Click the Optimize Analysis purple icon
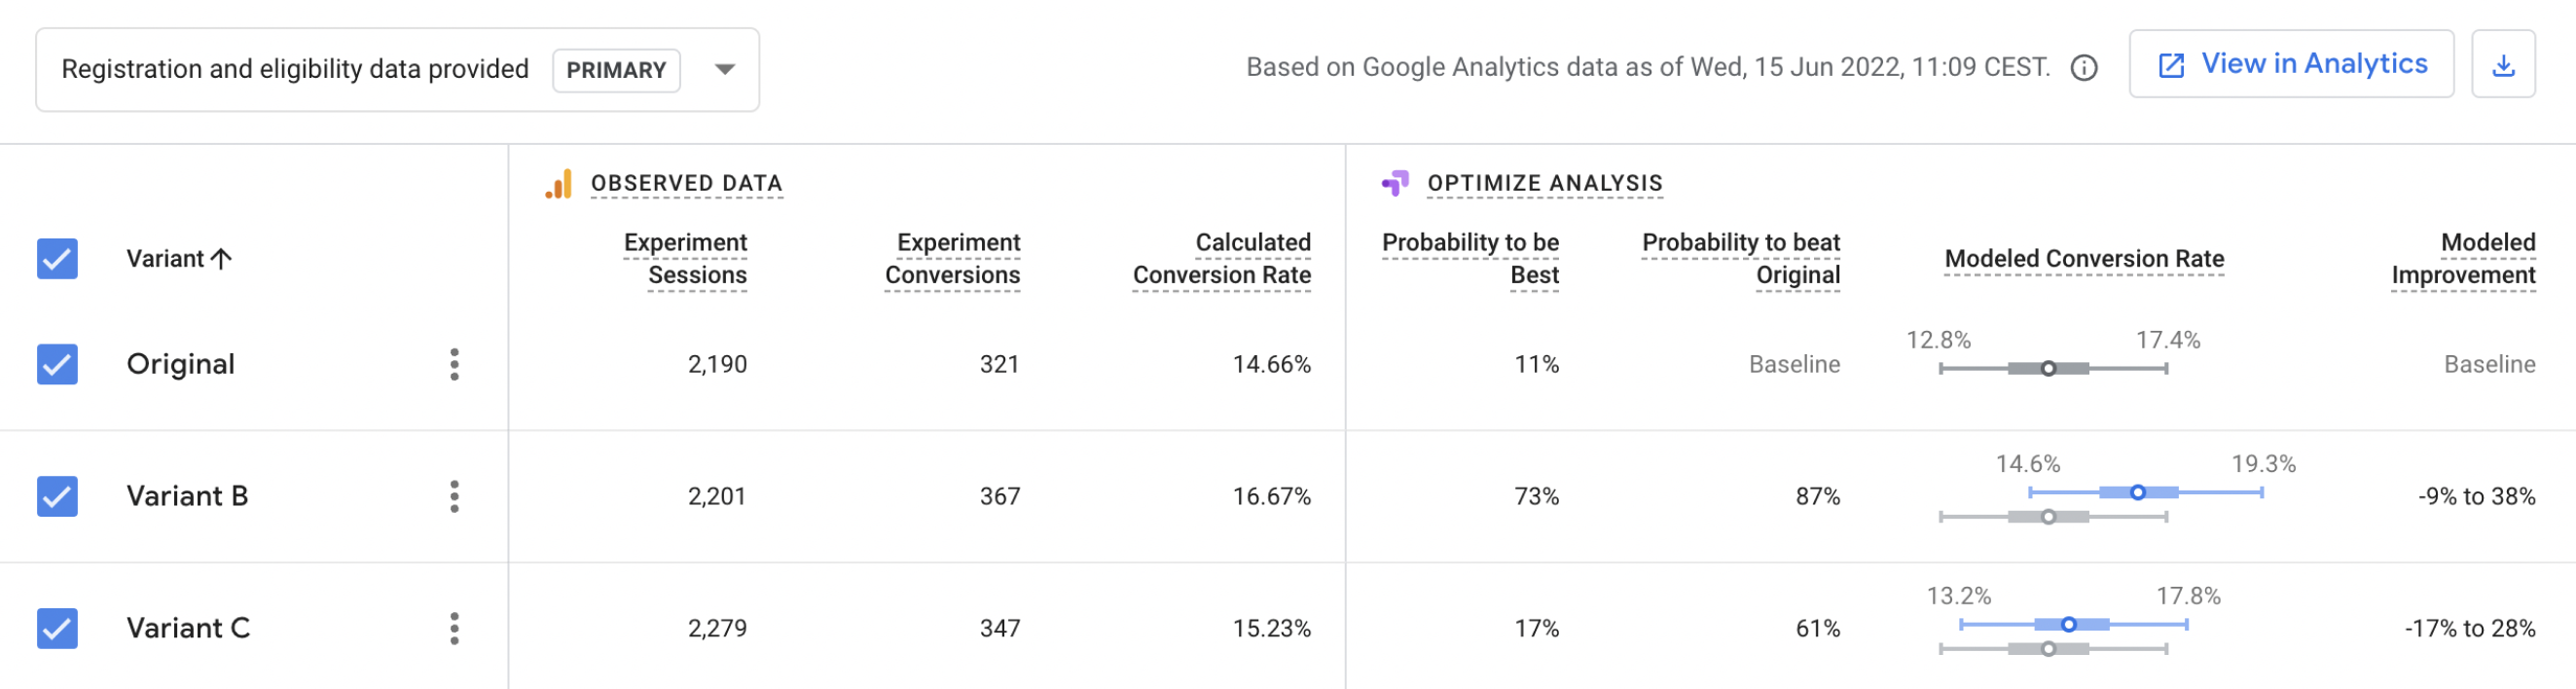 pos(1395,183)
